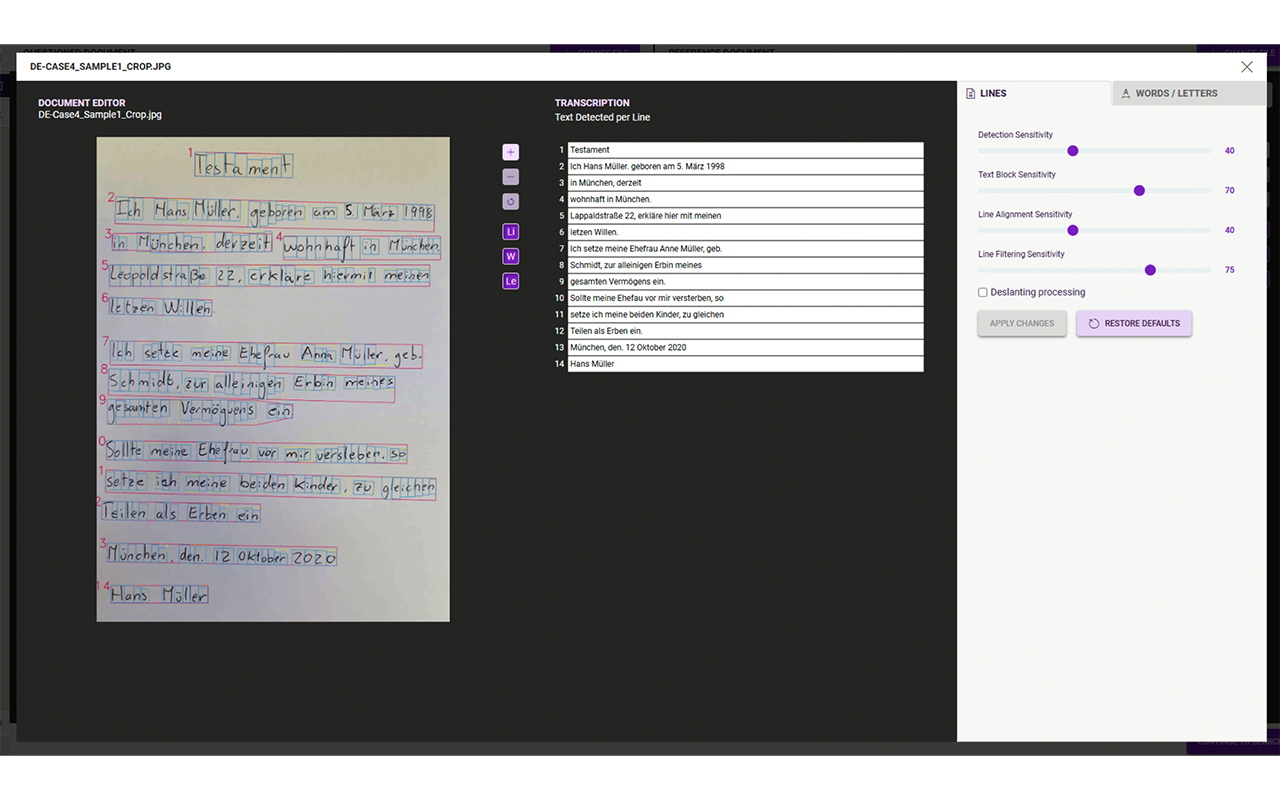The height and width of the screenshot is (800, 1280).
Task: Click the Apply Changes button
Action: pos(1022,323)
